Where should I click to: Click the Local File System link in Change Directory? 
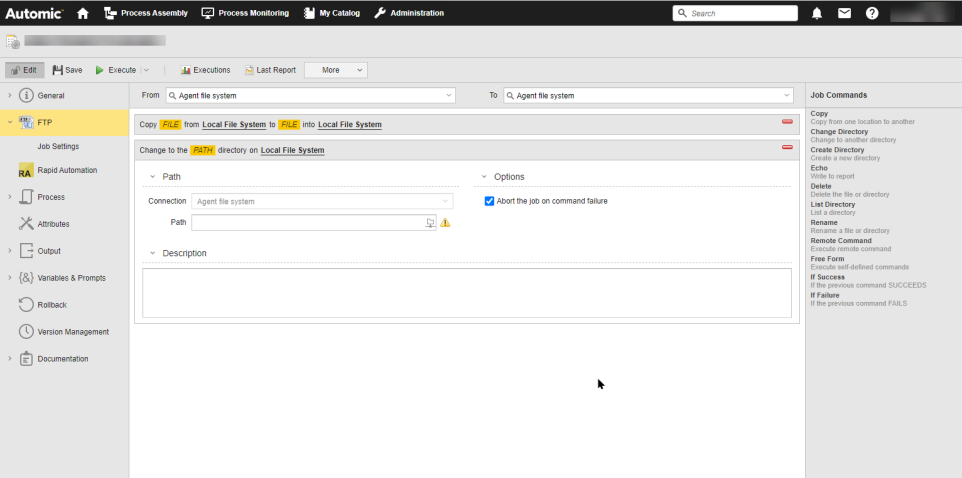(x=293, y=150)
